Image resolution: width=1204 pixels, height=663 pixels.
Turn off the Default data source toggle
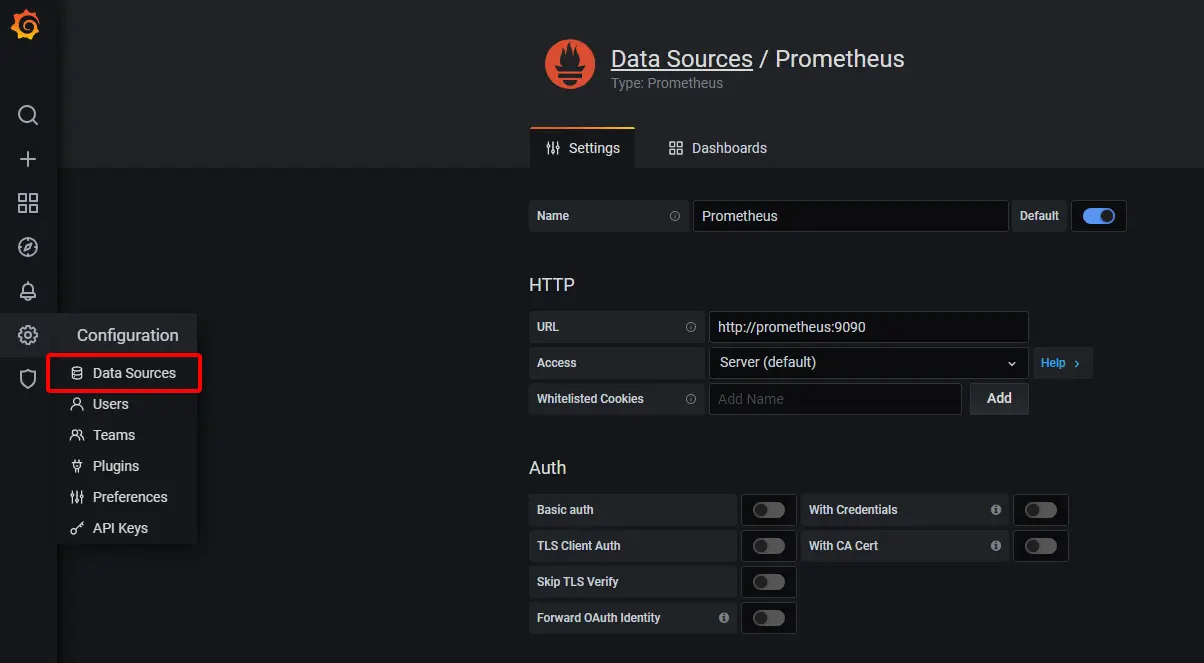point(1098,216)
